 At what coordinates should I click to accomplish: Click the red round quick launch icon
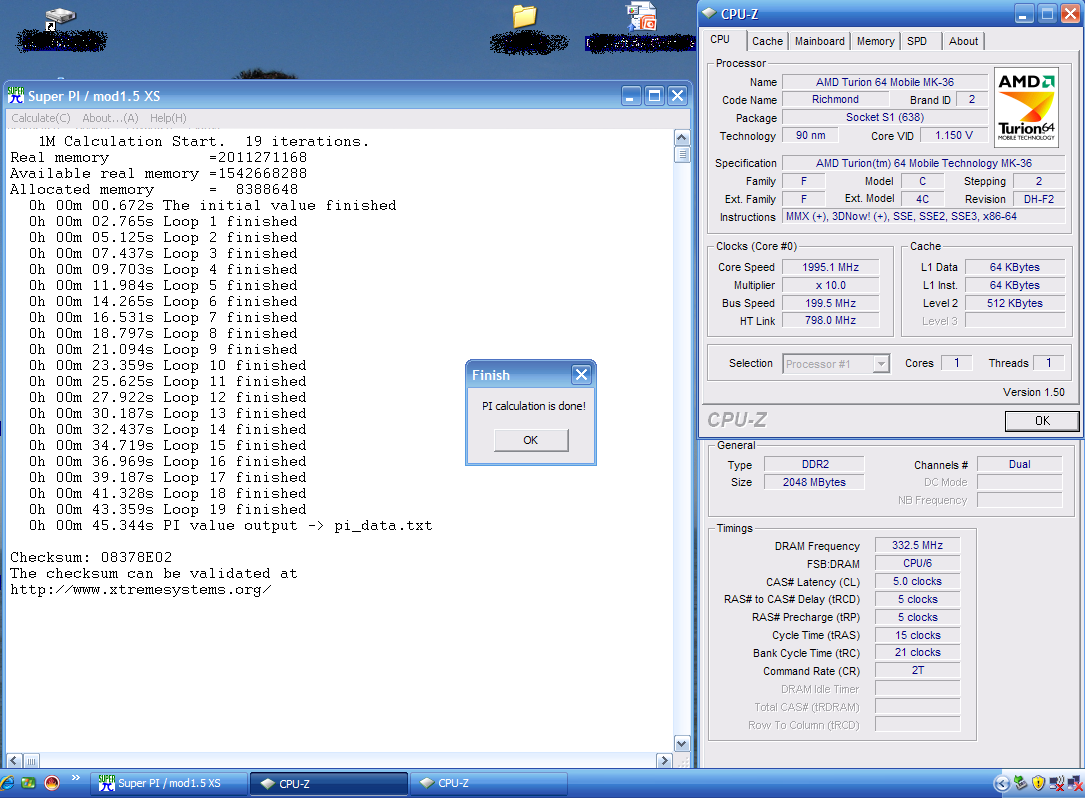52,783
